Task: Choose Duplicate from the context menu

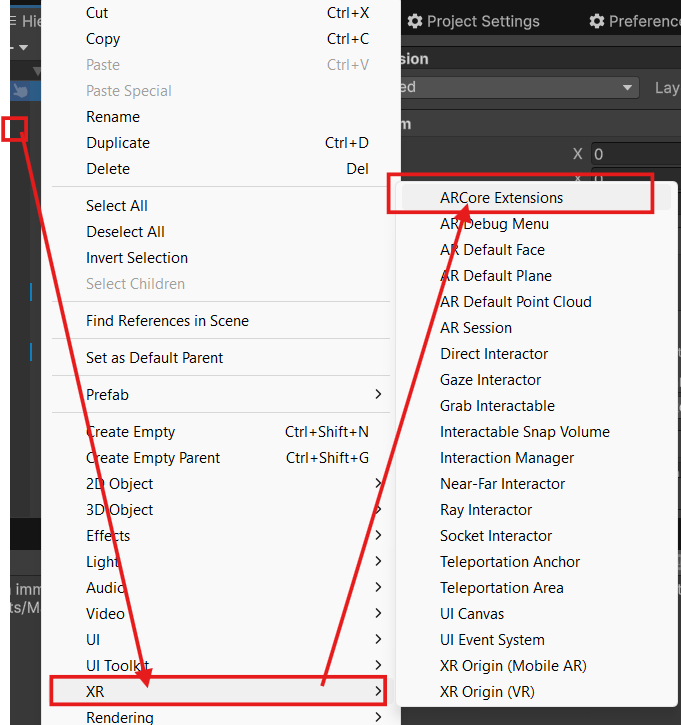Action: pyautogui.click(x=118, y=143)
